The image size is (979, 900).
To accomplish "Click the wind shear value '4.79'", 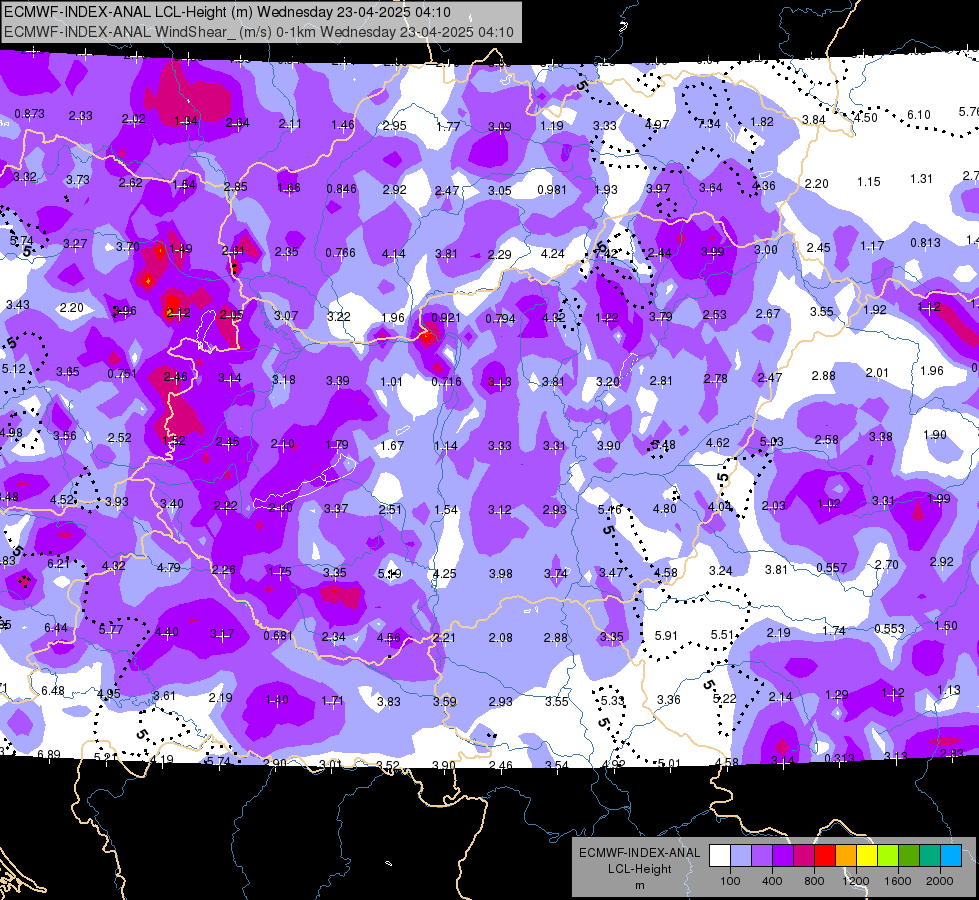I will tap(169, 568).
